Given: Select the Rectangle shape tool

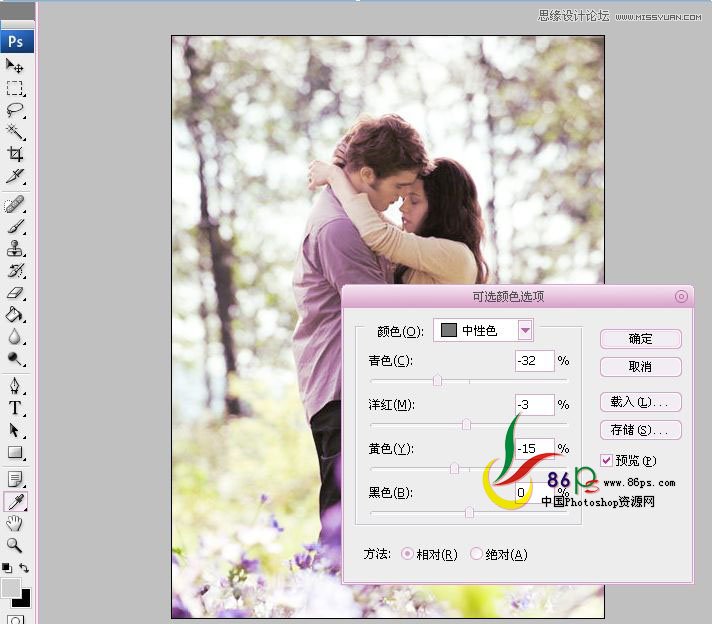Looking at the screenshot, I should click(x=15, y=452).
